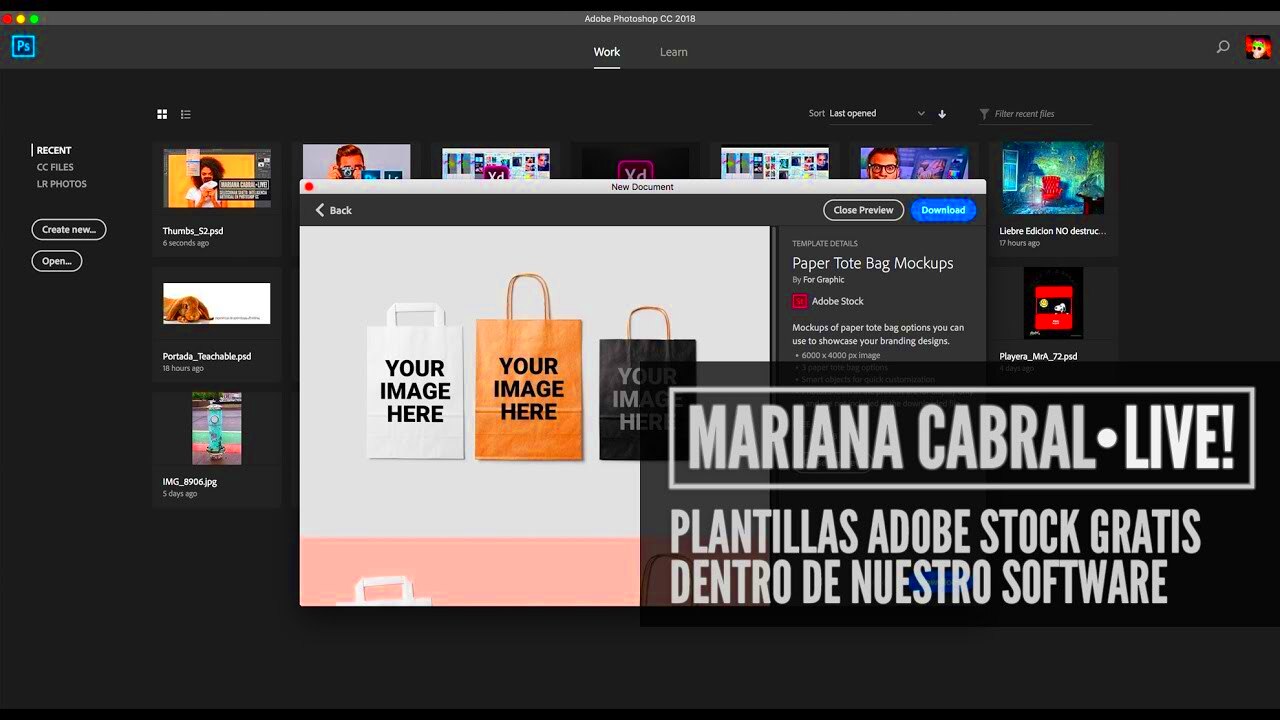Image resolution: width=1280 pixels, height=720 pixels.
Task: Click the Back chevron arrow icon
Action: pyautogui.click(x=320, y=210)
